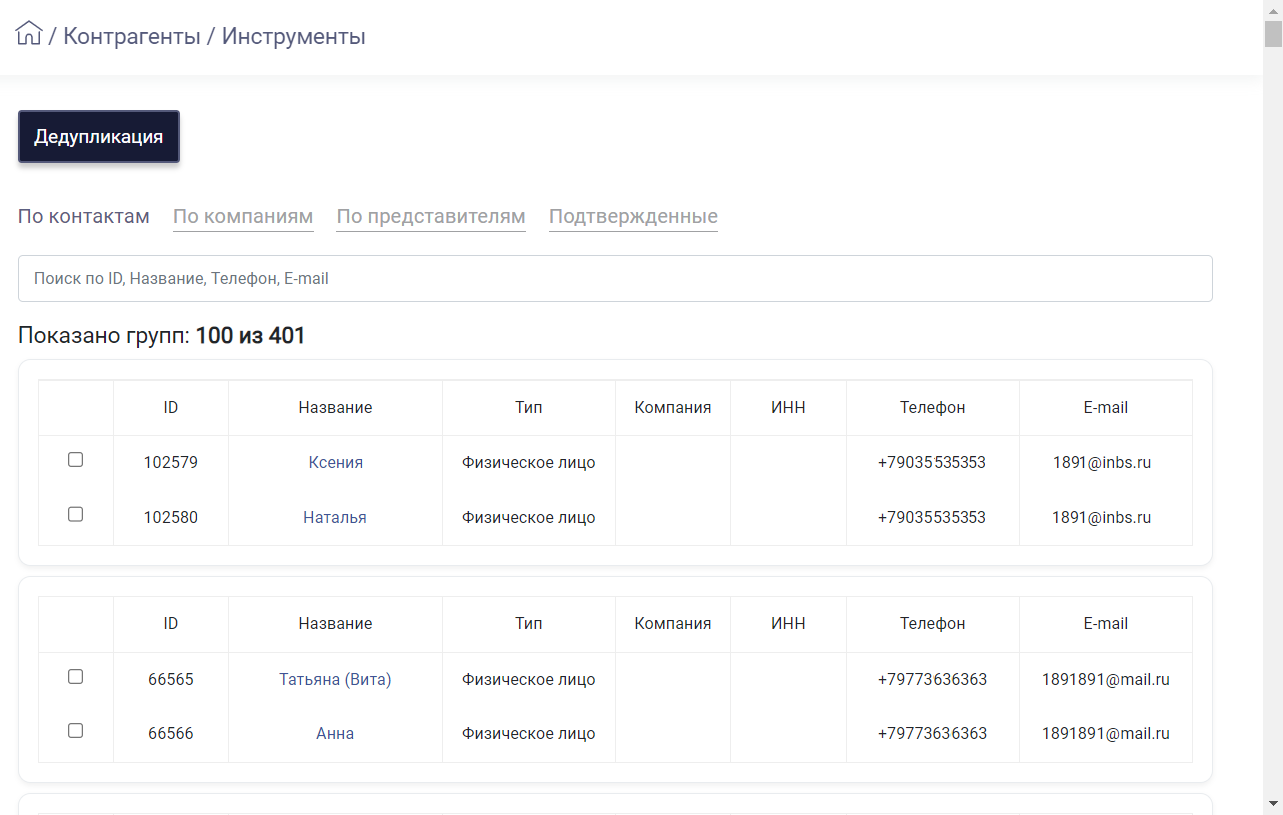
Task: Click the ID cell 102579
Action: click(x=171, y=462)
